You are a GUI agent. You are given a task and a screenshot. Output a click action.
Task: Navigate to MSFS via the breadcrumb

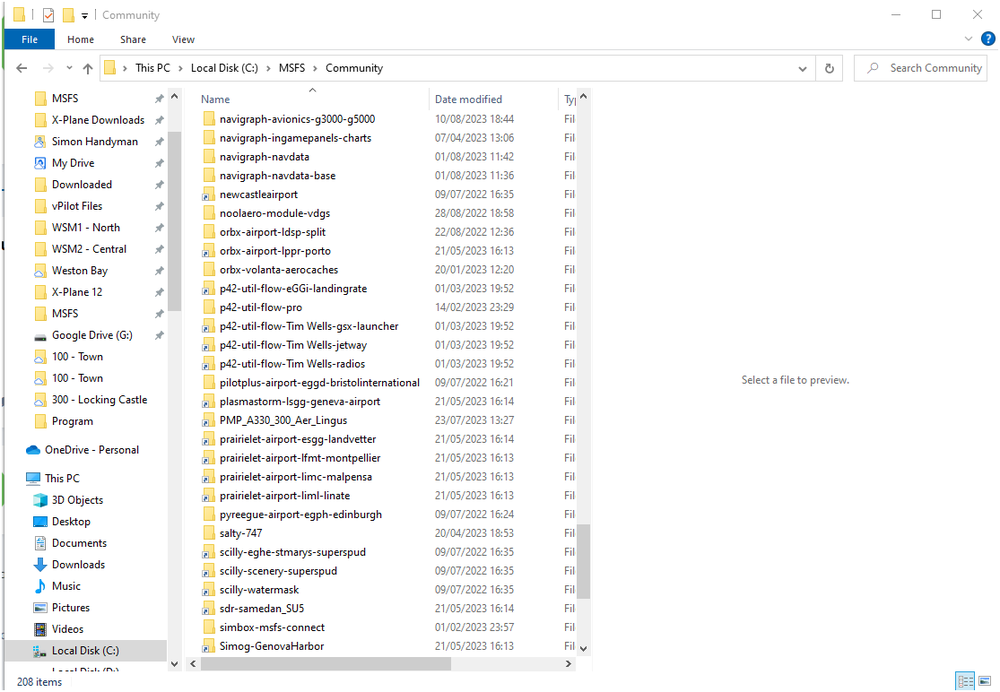coord(288,67)
